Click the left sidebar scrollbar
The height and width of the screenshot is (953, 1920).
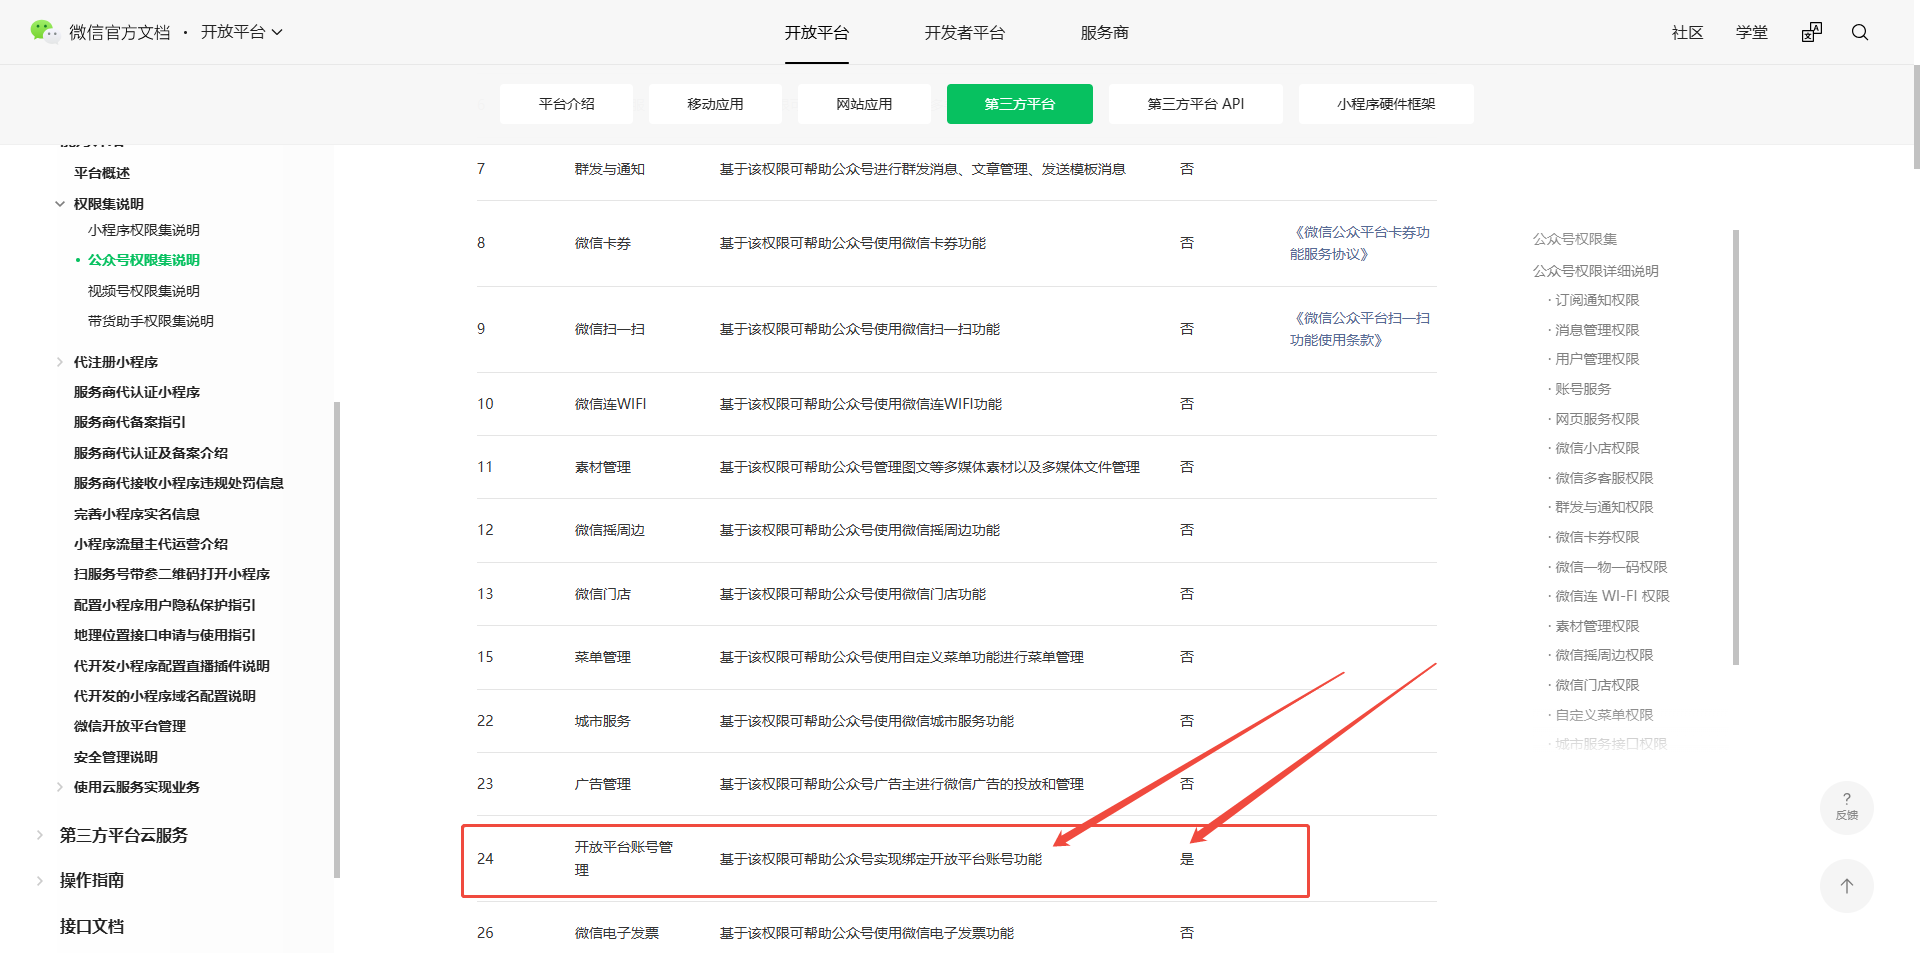coord(337,640)
